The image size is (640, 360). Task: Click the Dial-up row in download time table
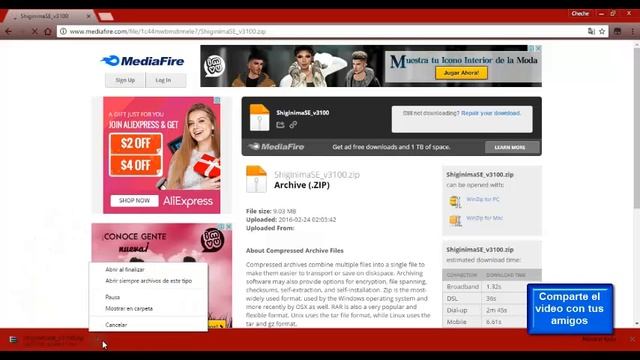492,310
